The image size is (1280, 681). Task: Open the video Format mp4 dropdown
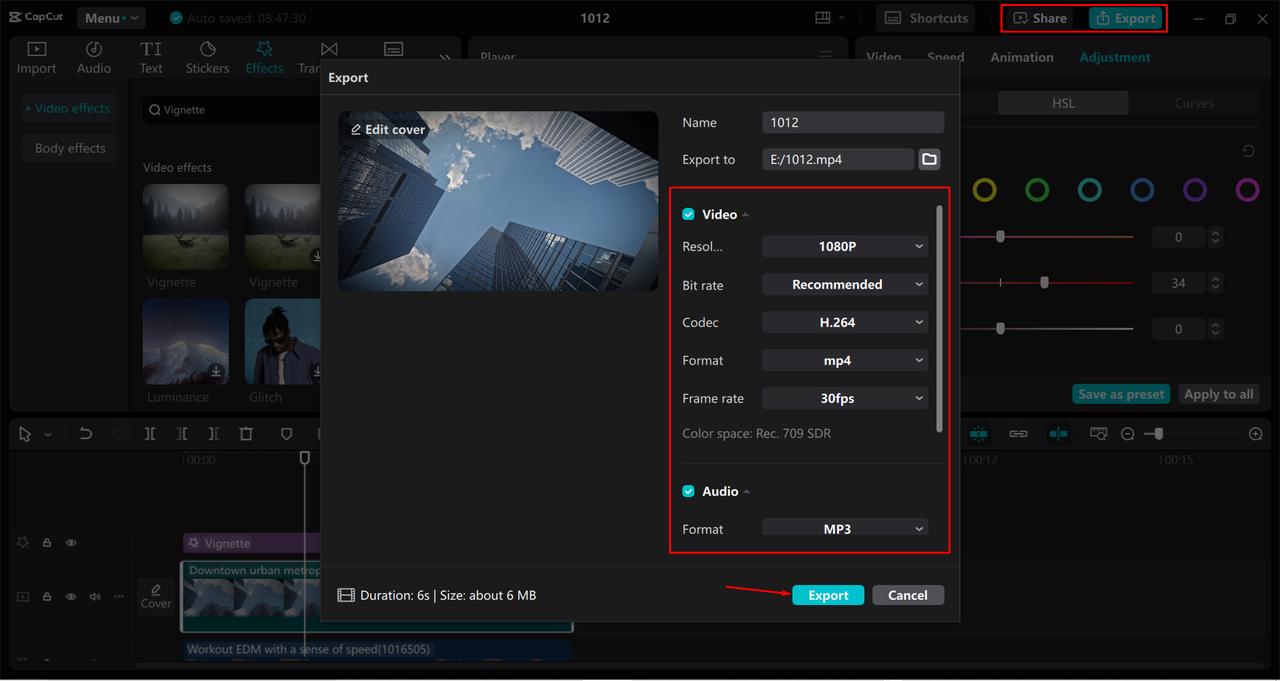coord(845,360)
